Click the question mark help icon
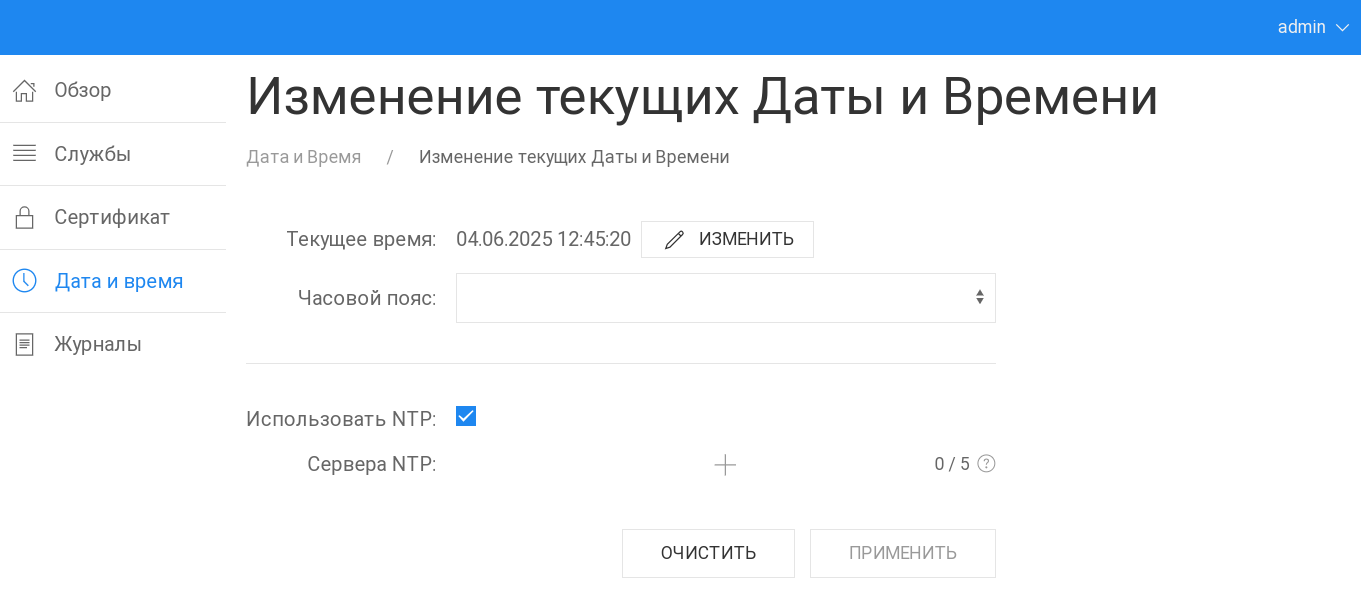Screen dimensions: 1361x600 click(986, 464)
